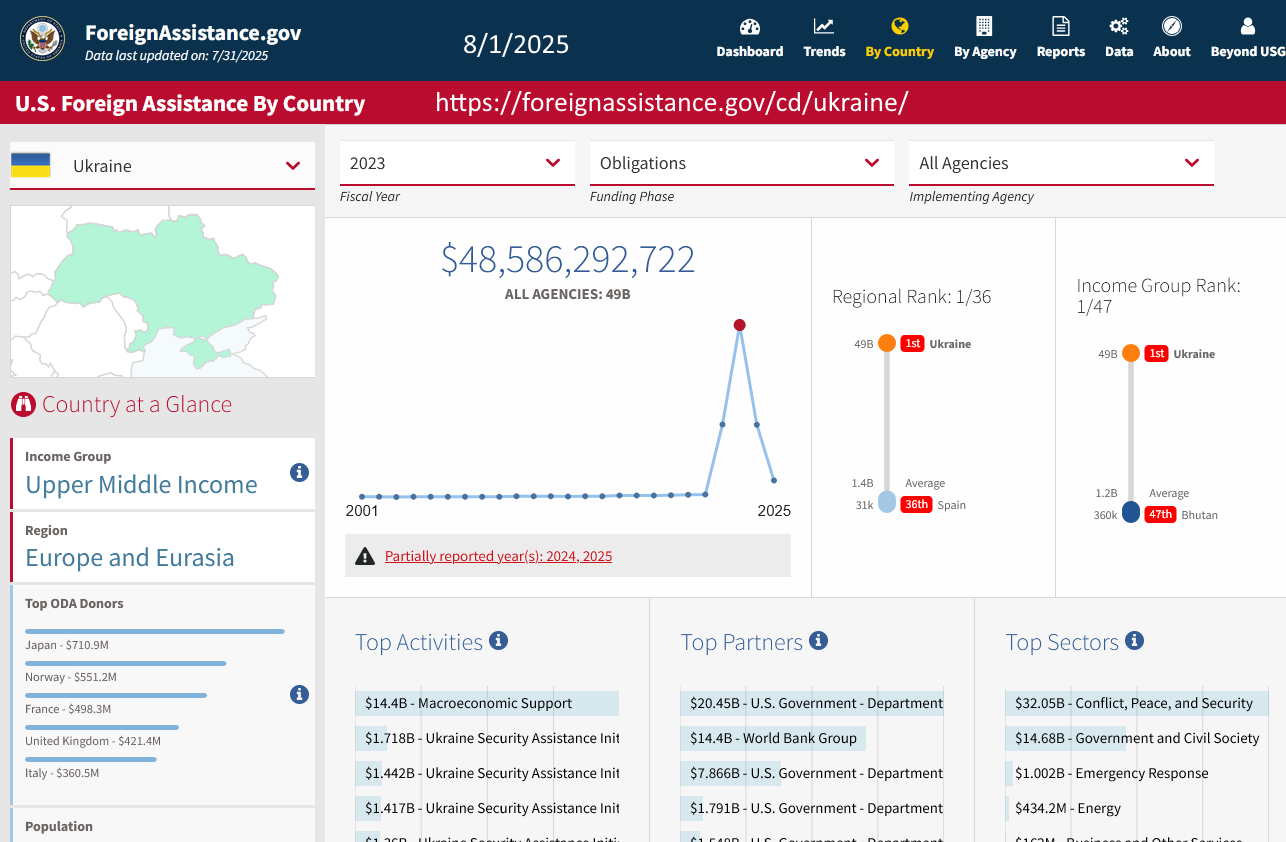Click the orange 1st Ukraine regional rank marker
1286x842 pixels.
click(x=887, y=343)
